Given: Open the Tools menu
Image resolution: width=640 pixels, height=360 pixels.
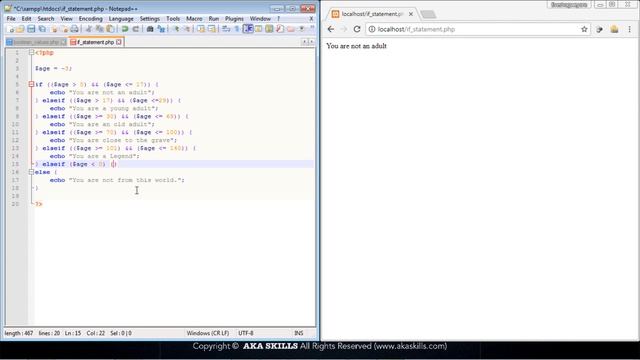Looking at the screenshot, I should 173,19.
